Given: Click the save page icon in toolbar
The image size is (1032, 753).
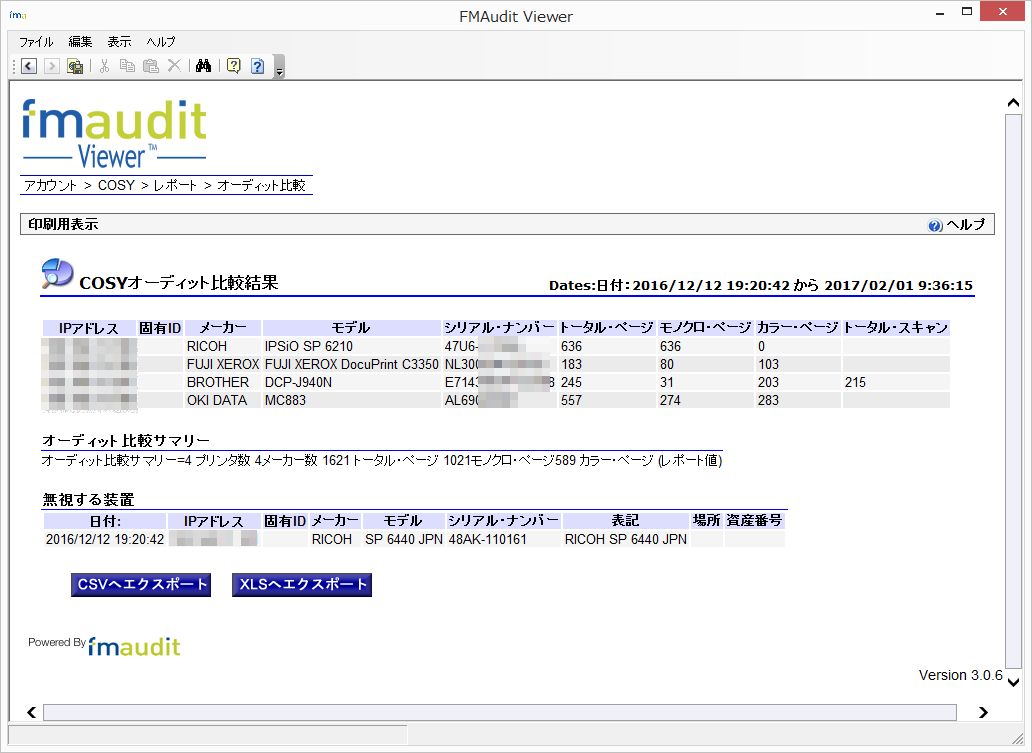Looking at the screenshot, I should 75,66.
